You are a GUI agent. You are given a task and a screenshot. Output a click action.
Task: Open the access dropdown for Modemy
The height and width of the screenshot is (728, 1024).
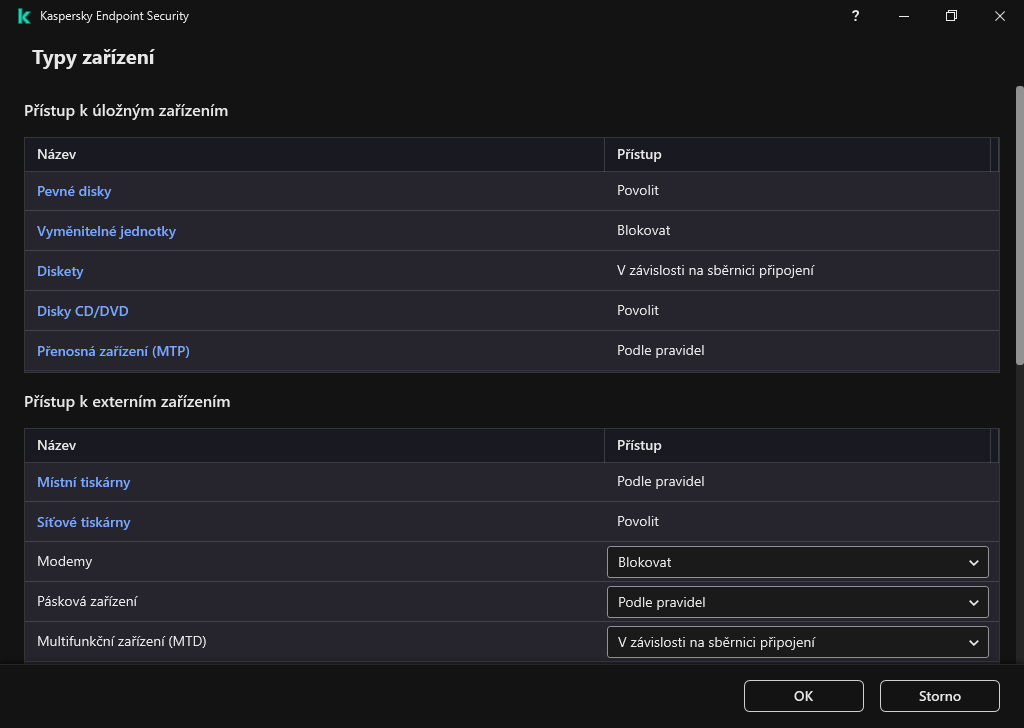[797, 562]
